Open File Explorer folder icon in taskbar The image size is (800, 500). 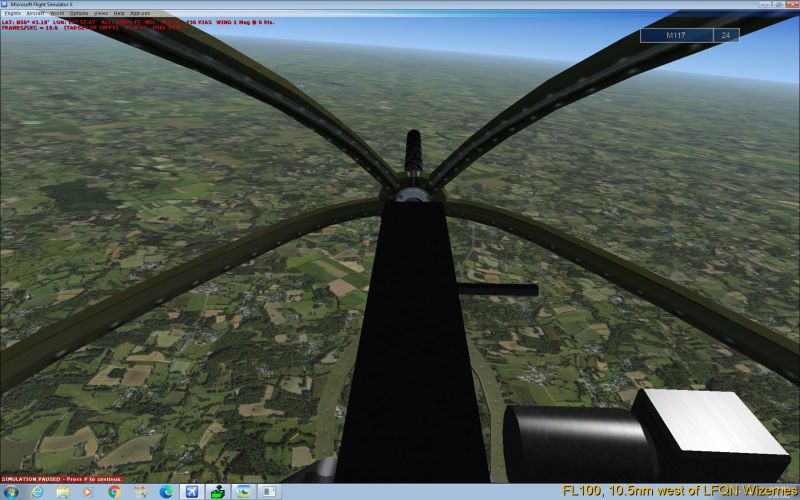63,492
